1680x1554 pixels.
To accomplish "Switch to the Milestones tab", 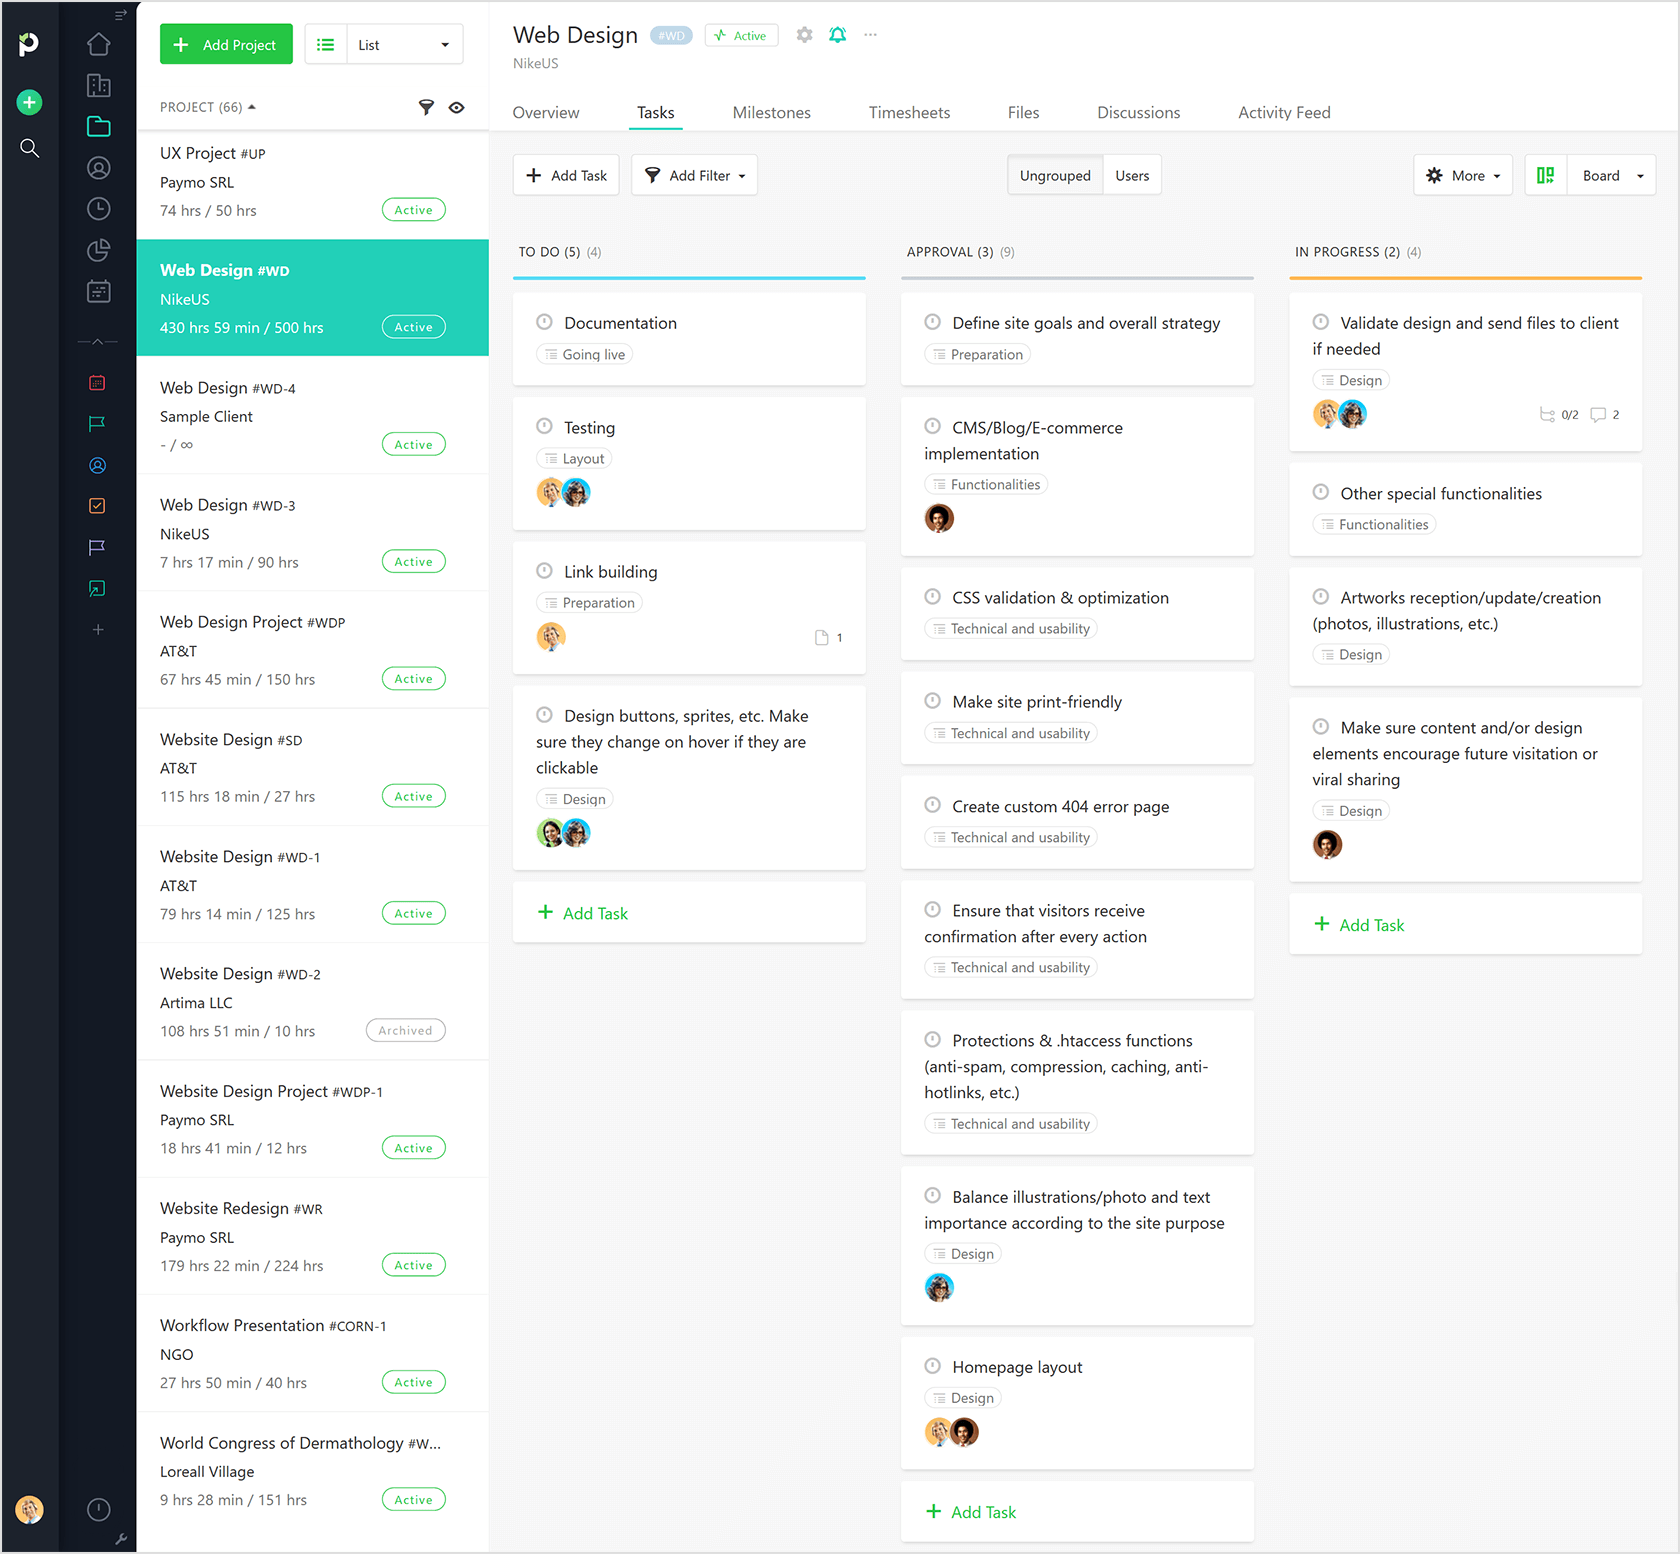I will click(771, 112).
